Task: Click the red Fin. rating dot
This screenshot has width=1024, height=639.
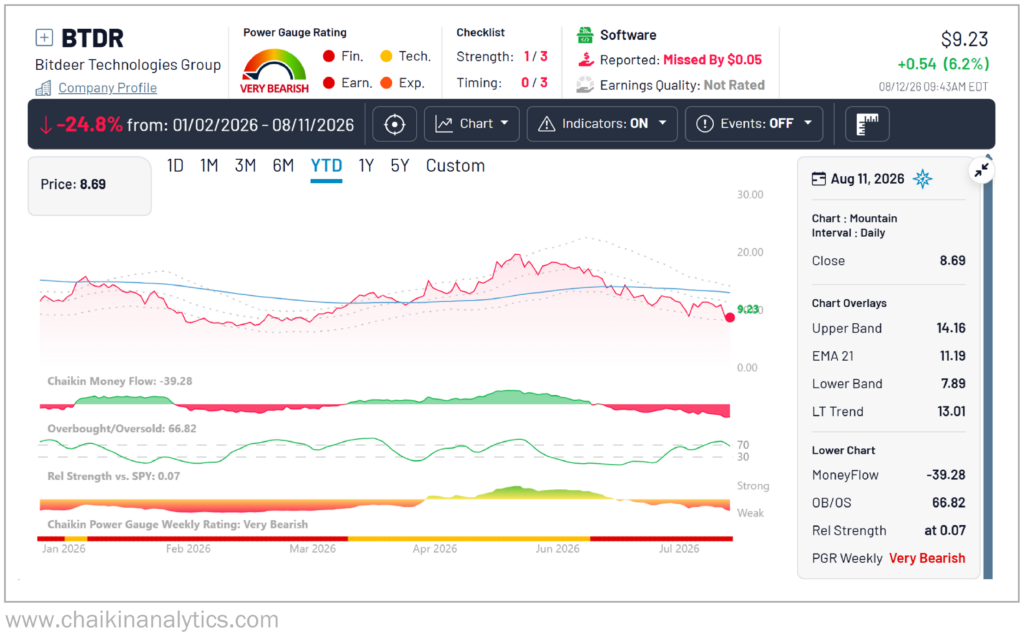Action: [328, 56]
